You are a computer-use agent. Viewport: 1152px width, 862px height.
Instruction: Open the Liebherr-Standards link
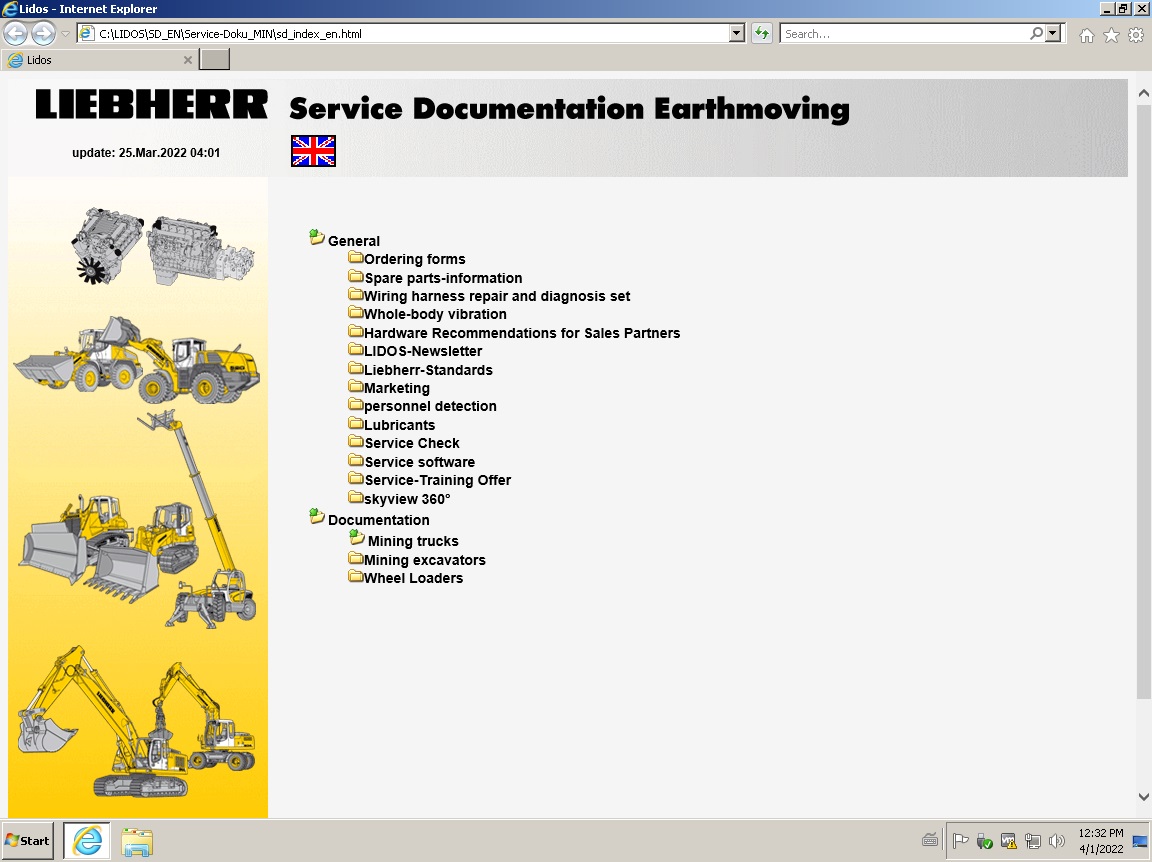click(428, 370)
